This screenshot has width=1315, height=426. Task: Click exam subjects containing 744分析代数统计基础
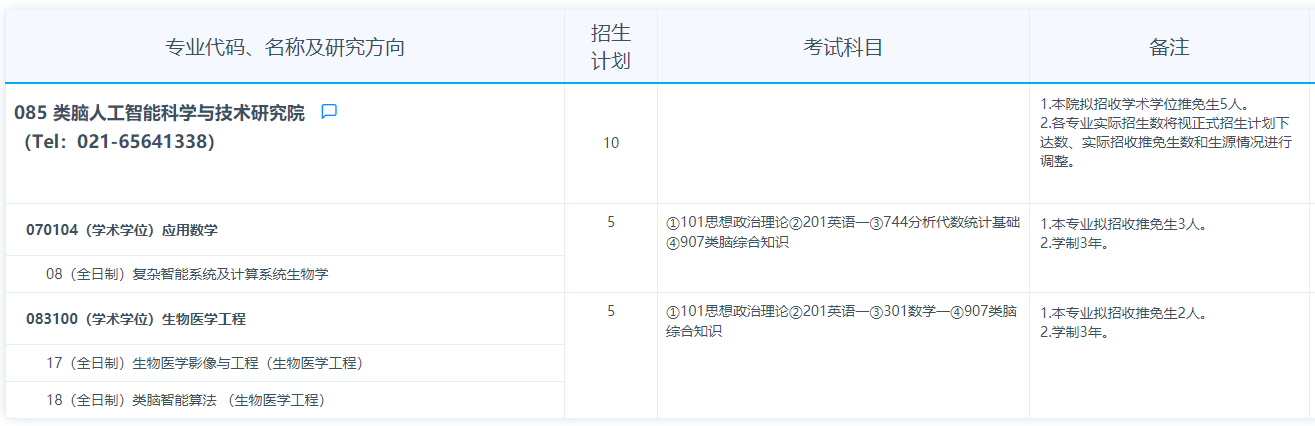(x=842, y=232)
